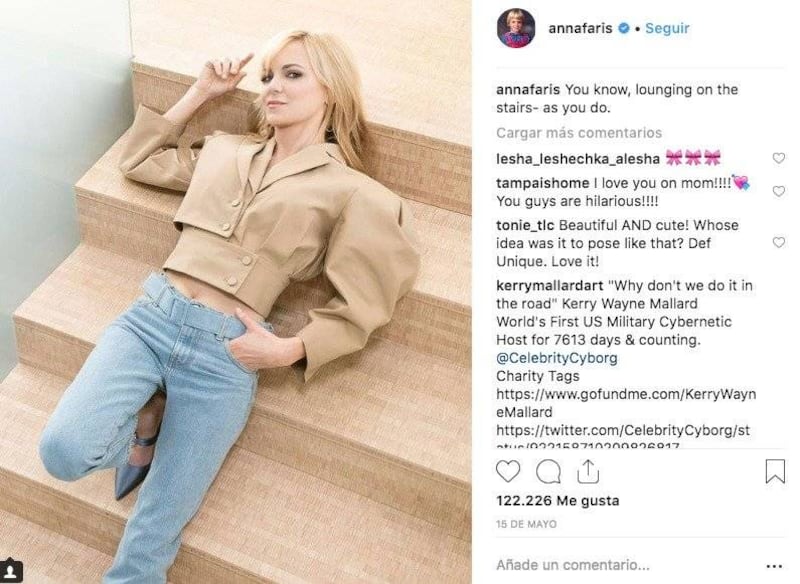Screen dimensions: 800x584
Task: Open the three-dot more options menu
Action: [774, 566]
